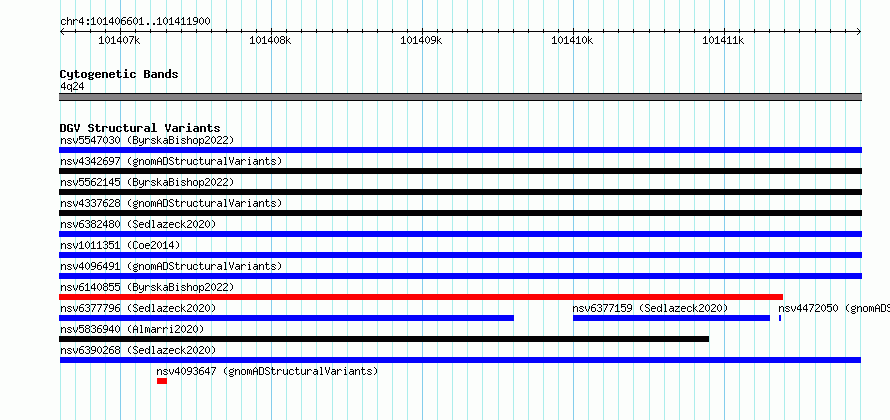Viewport: 890px width, 420px height.
Task: Select the black bar under nsv5562145
Action: (x=460, y=192)
